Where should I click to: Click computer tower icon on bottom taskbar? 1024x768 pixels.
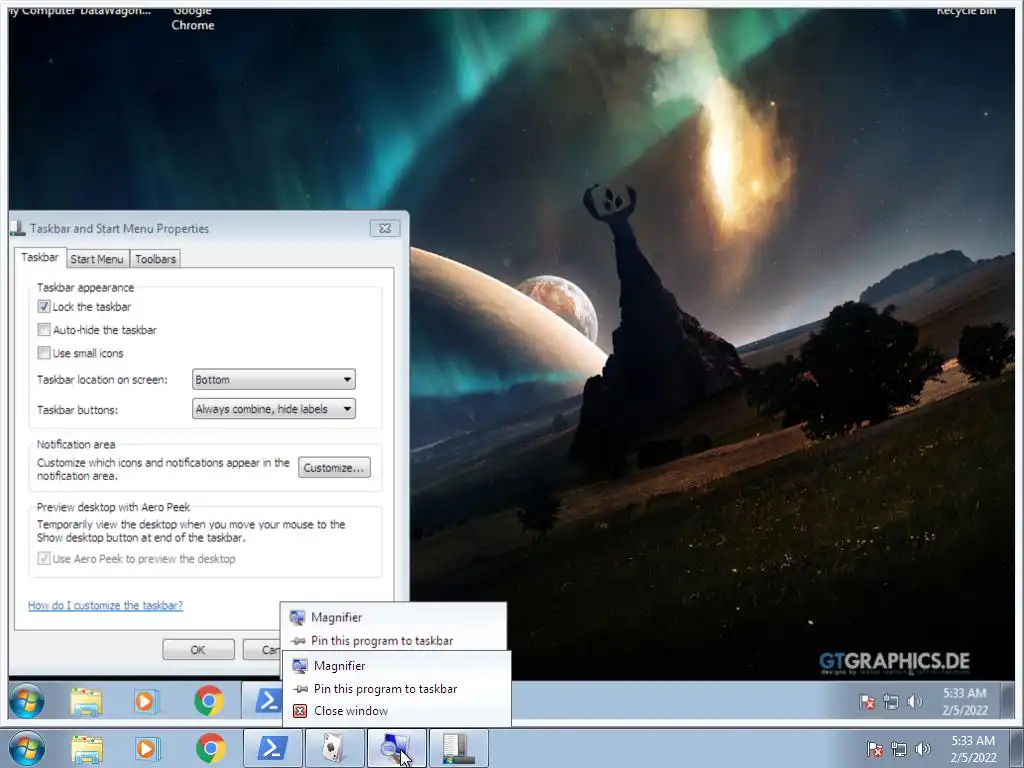point(458,748)
